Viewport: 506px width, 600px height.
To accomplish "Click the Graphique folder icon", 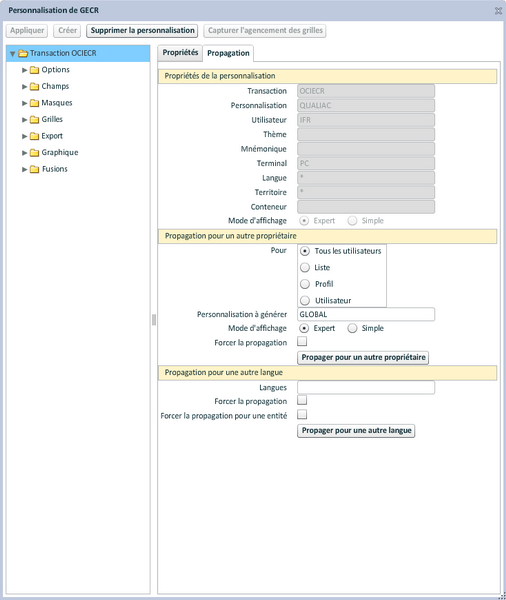I will [34, 153].
